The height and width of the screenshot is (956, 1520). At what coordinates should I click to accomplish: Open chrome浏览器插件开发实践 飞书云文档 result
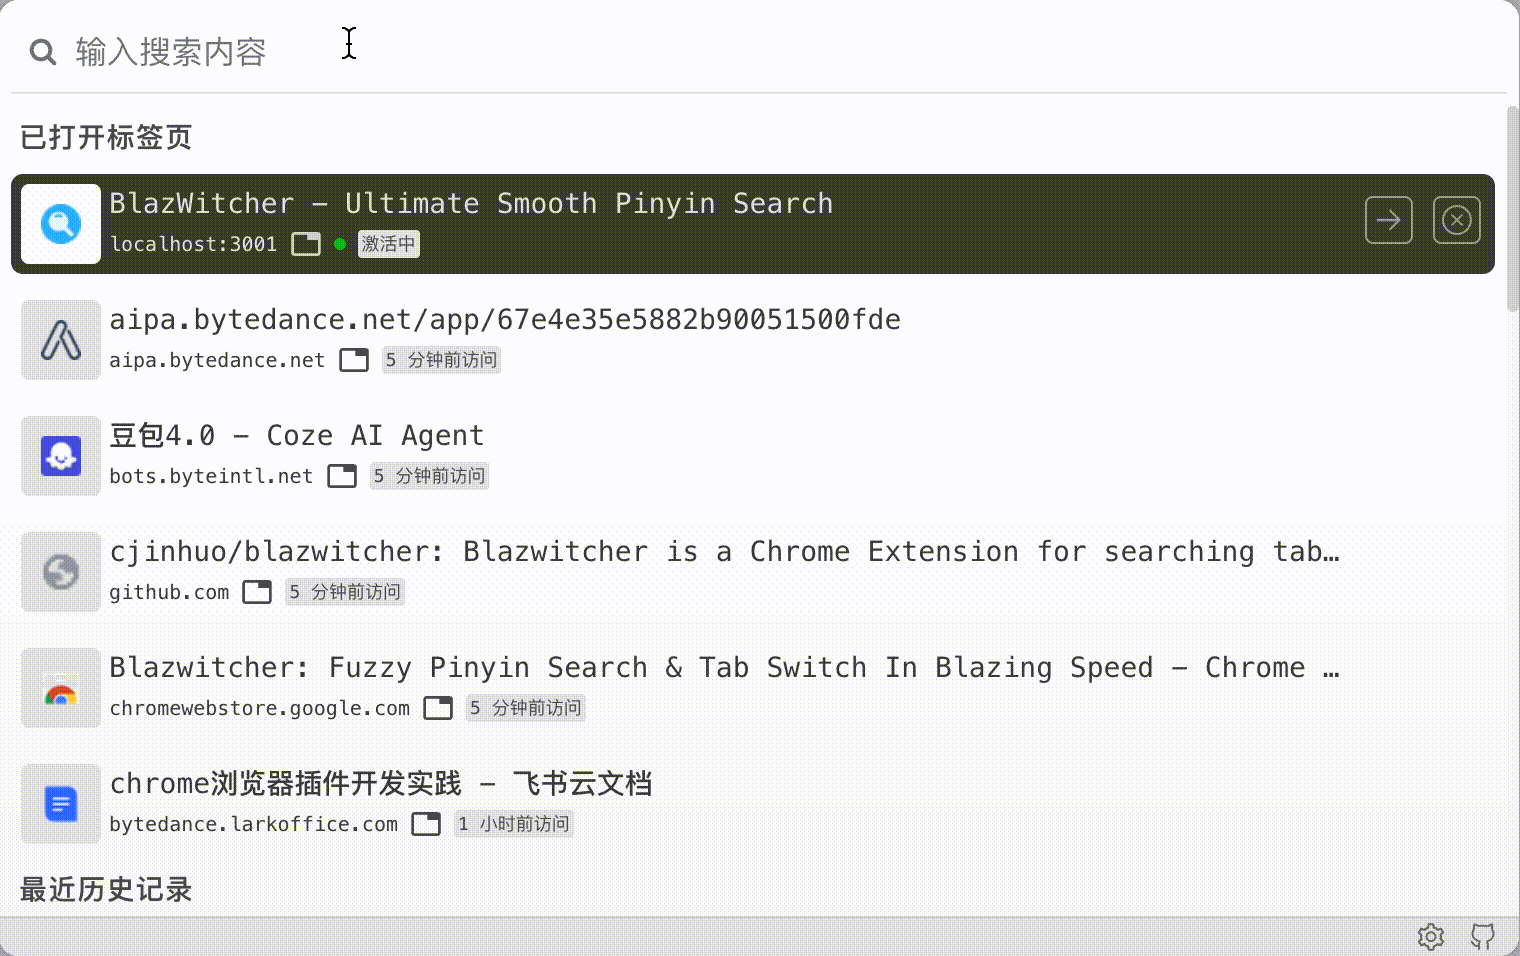tap(753, 804)
